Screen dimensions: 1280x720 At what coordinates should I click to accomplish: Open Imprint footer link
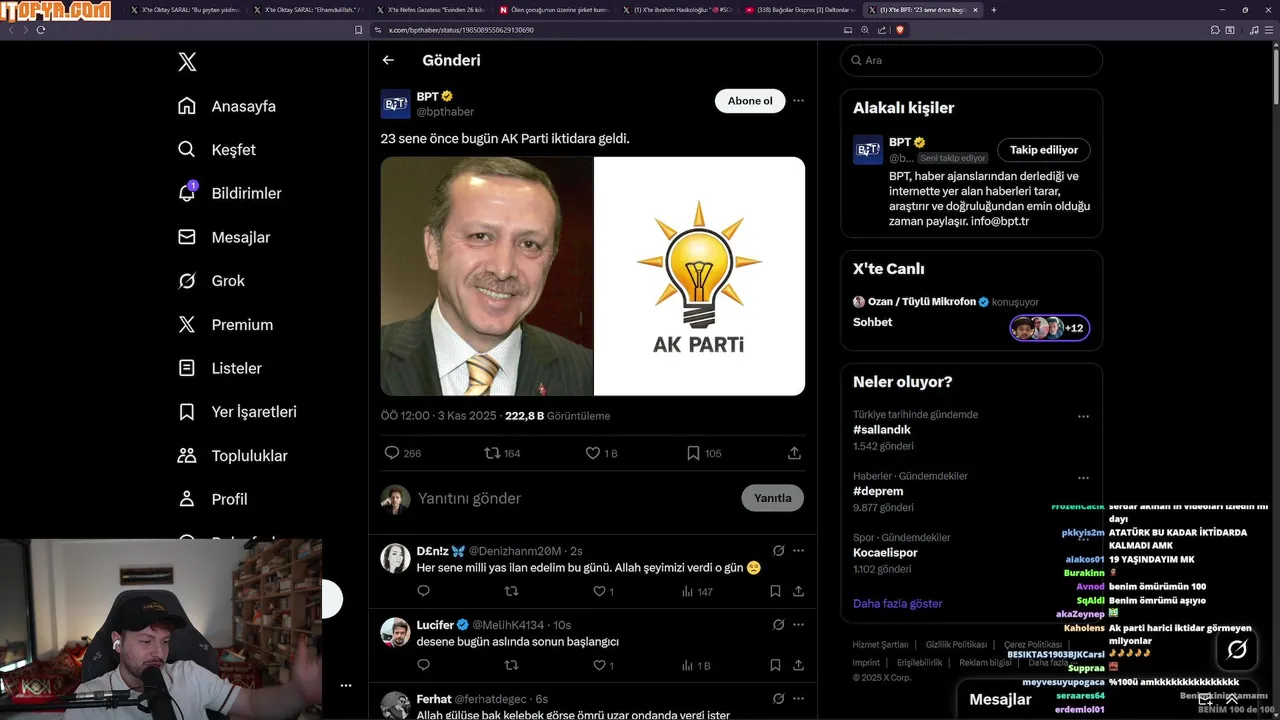[866, 663]
